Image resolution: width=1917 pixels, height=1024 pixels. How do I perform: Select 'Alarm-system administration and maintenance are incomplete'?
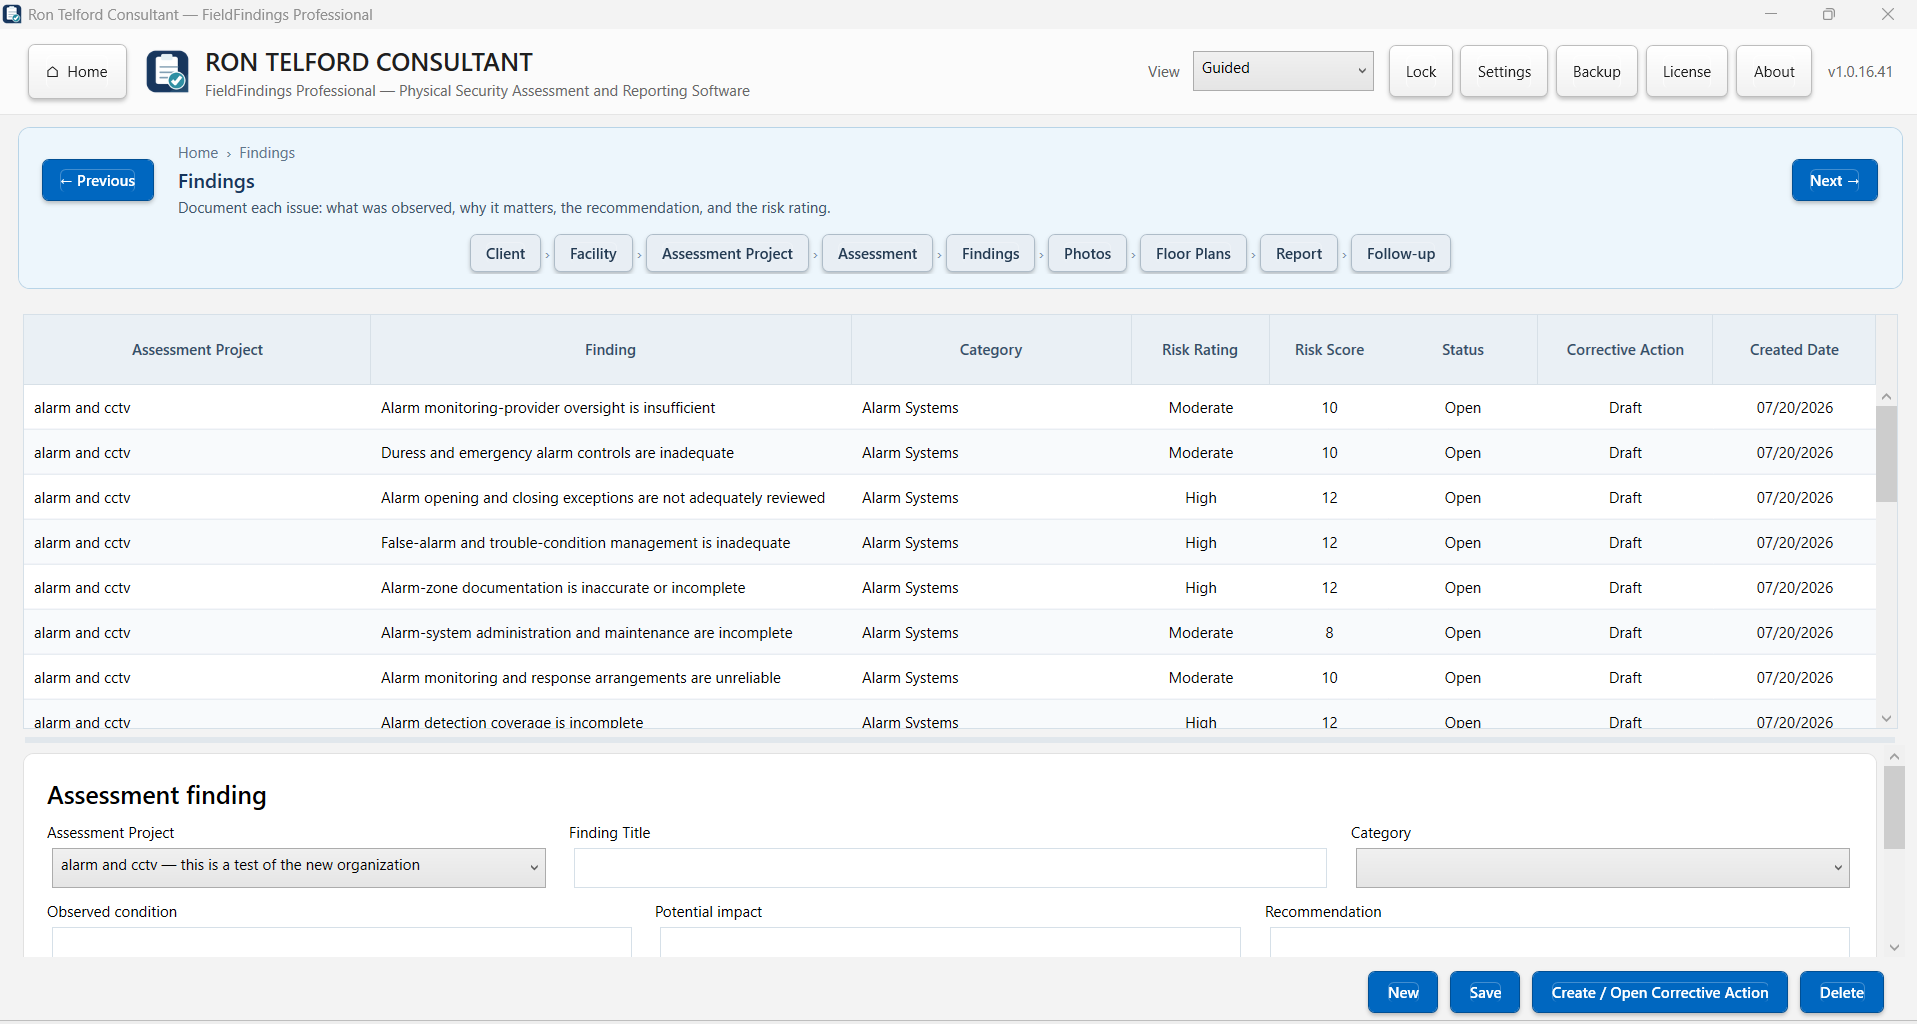tap(949, 633)
